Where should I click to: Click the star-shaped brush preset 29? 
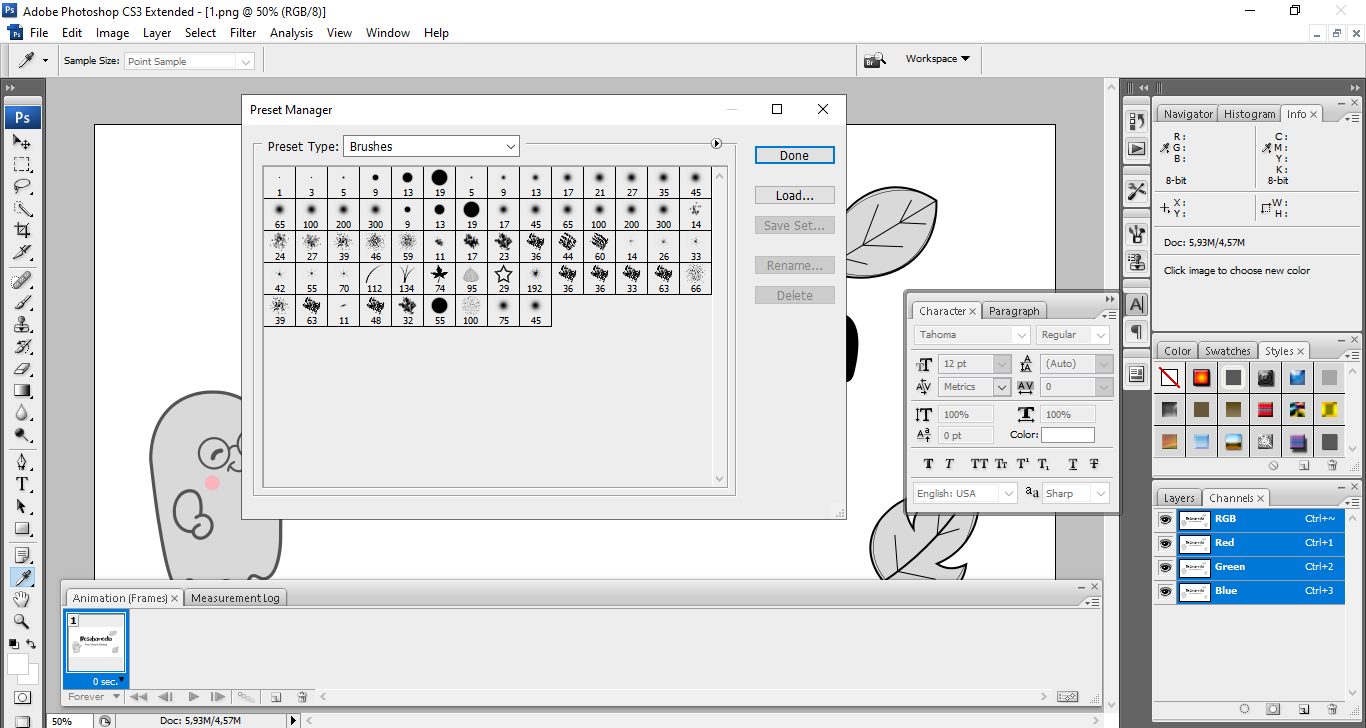point(503,278)
